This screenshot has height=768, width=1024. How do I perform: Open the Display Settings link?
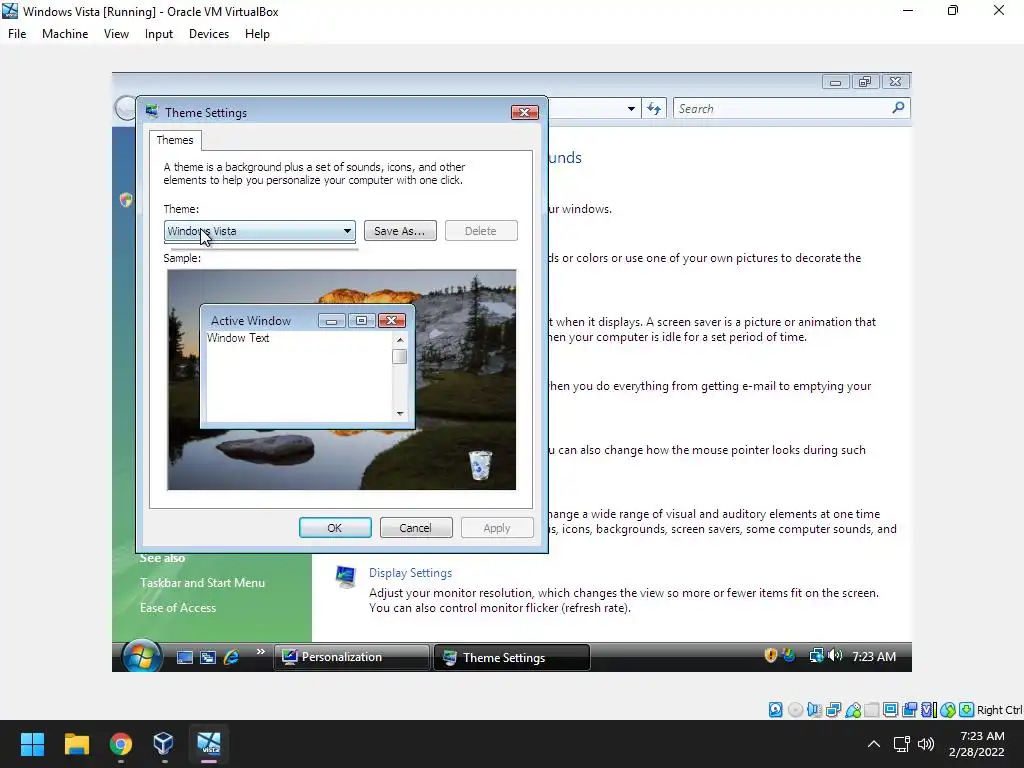[x=410, y=573]
